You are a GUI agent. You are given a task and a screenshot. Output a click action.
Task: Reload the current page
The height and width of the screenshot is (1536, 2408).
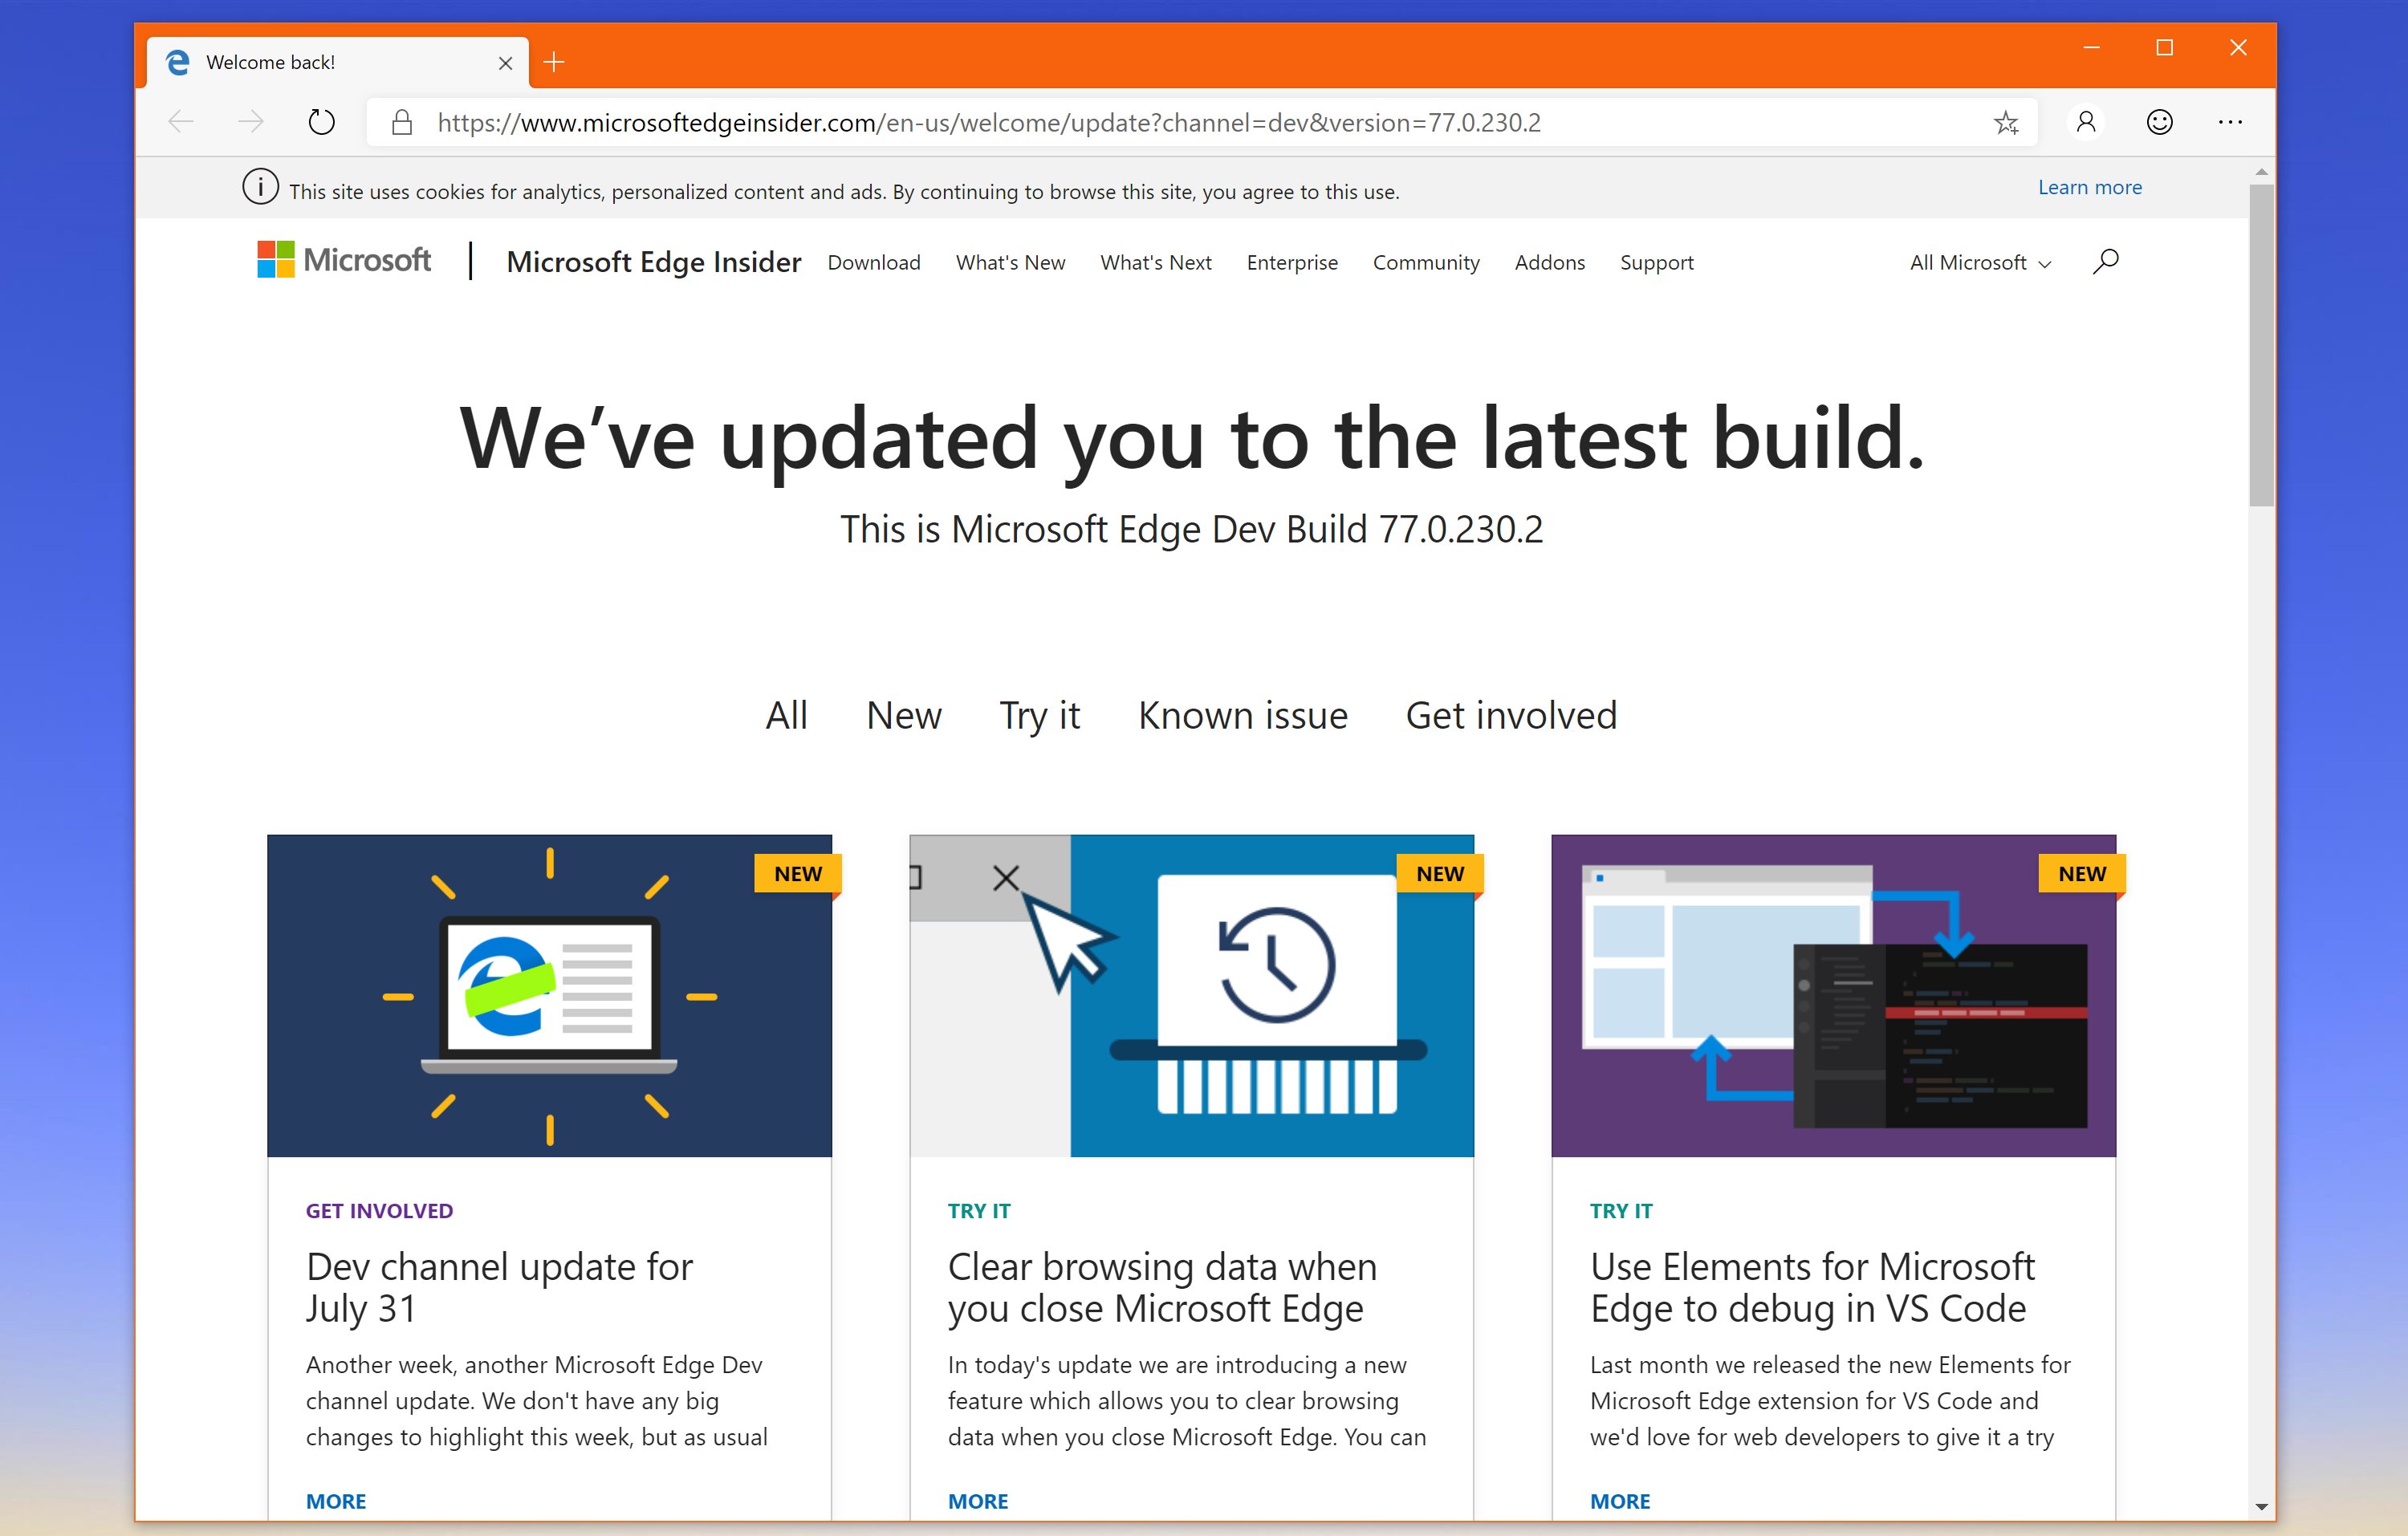click(x=321, y=122)
